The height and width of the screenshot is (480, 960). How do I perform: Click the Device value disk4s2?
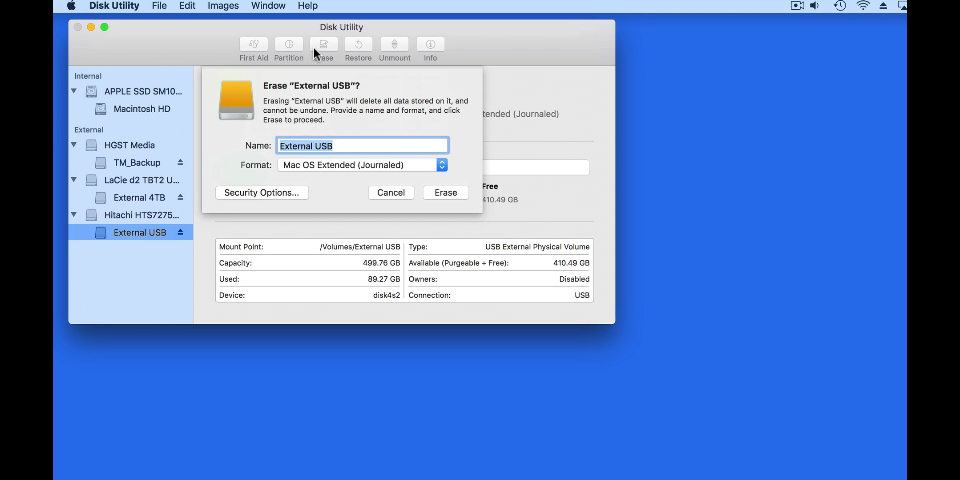386,295
